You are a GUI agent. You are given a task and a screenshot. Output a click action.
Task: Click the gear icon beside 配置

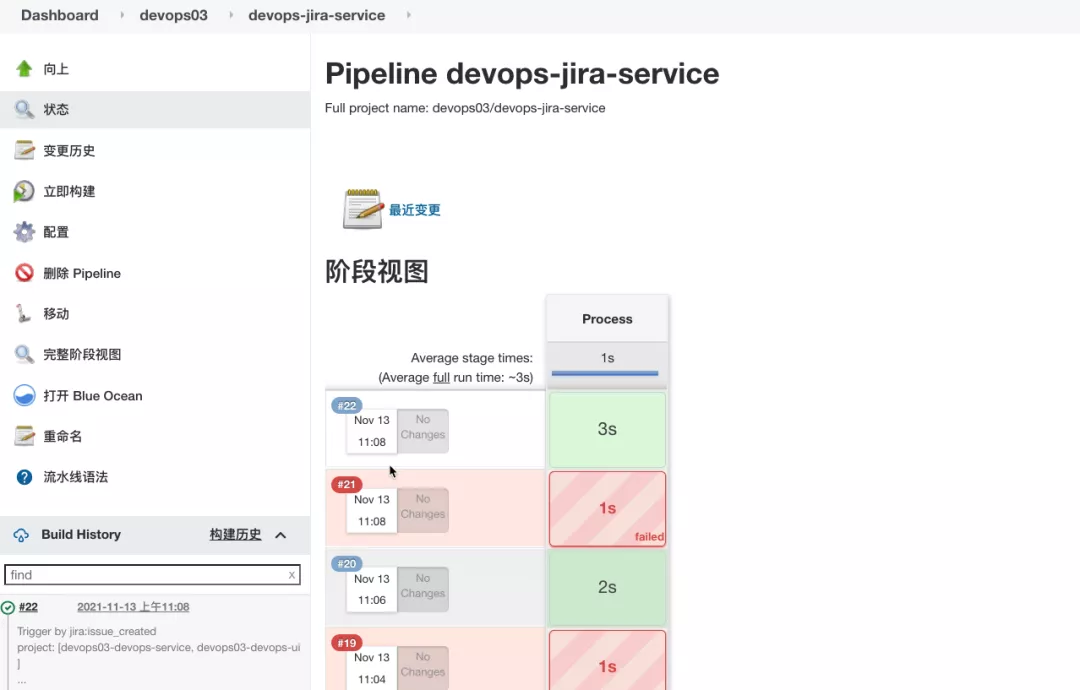24,232
